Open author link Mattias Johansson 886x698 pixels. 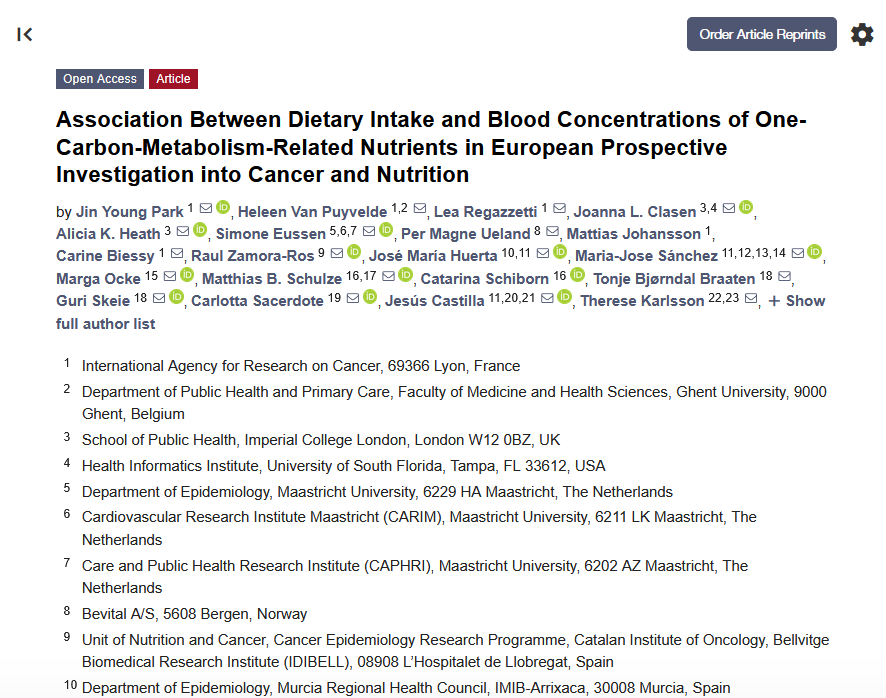tap(633, 233)
